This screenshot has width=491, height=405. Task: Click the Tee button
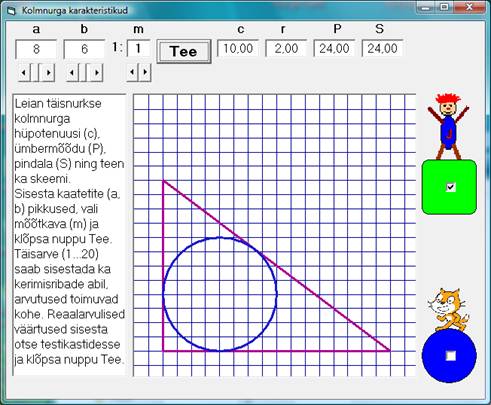click(x=184, y=51)
